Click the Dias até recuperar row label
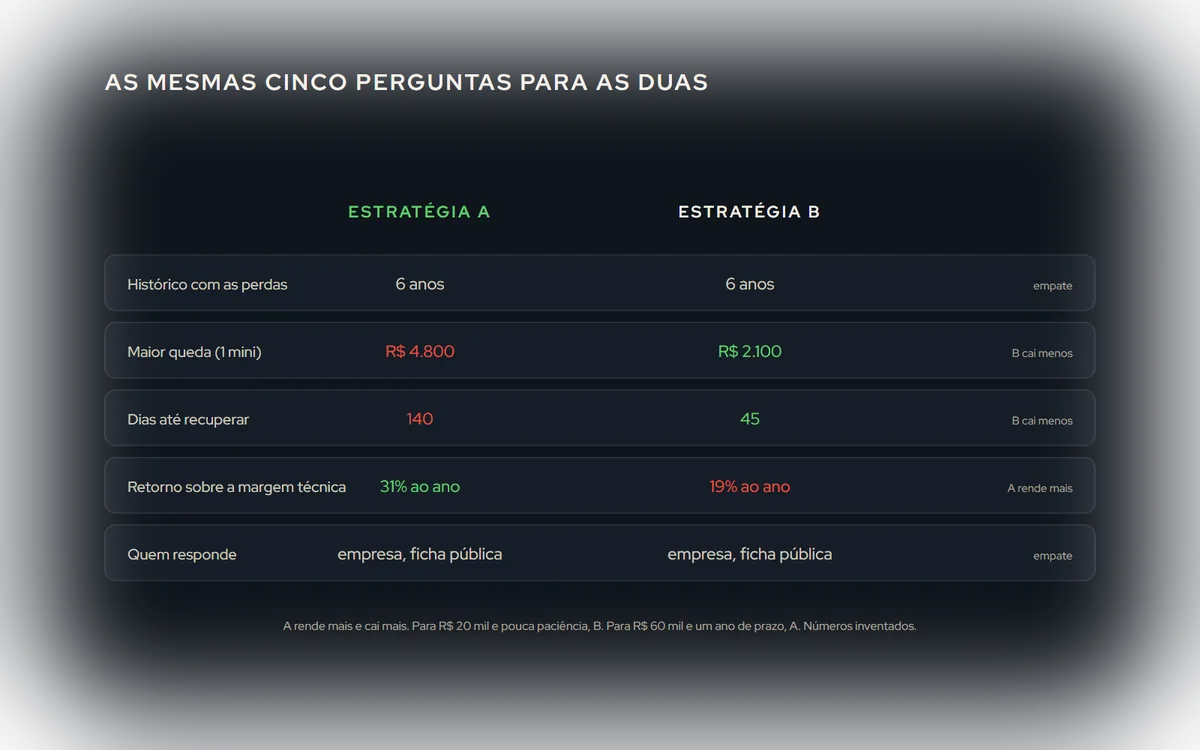This screenshot has height=750, width=1200. click(188, 419)
